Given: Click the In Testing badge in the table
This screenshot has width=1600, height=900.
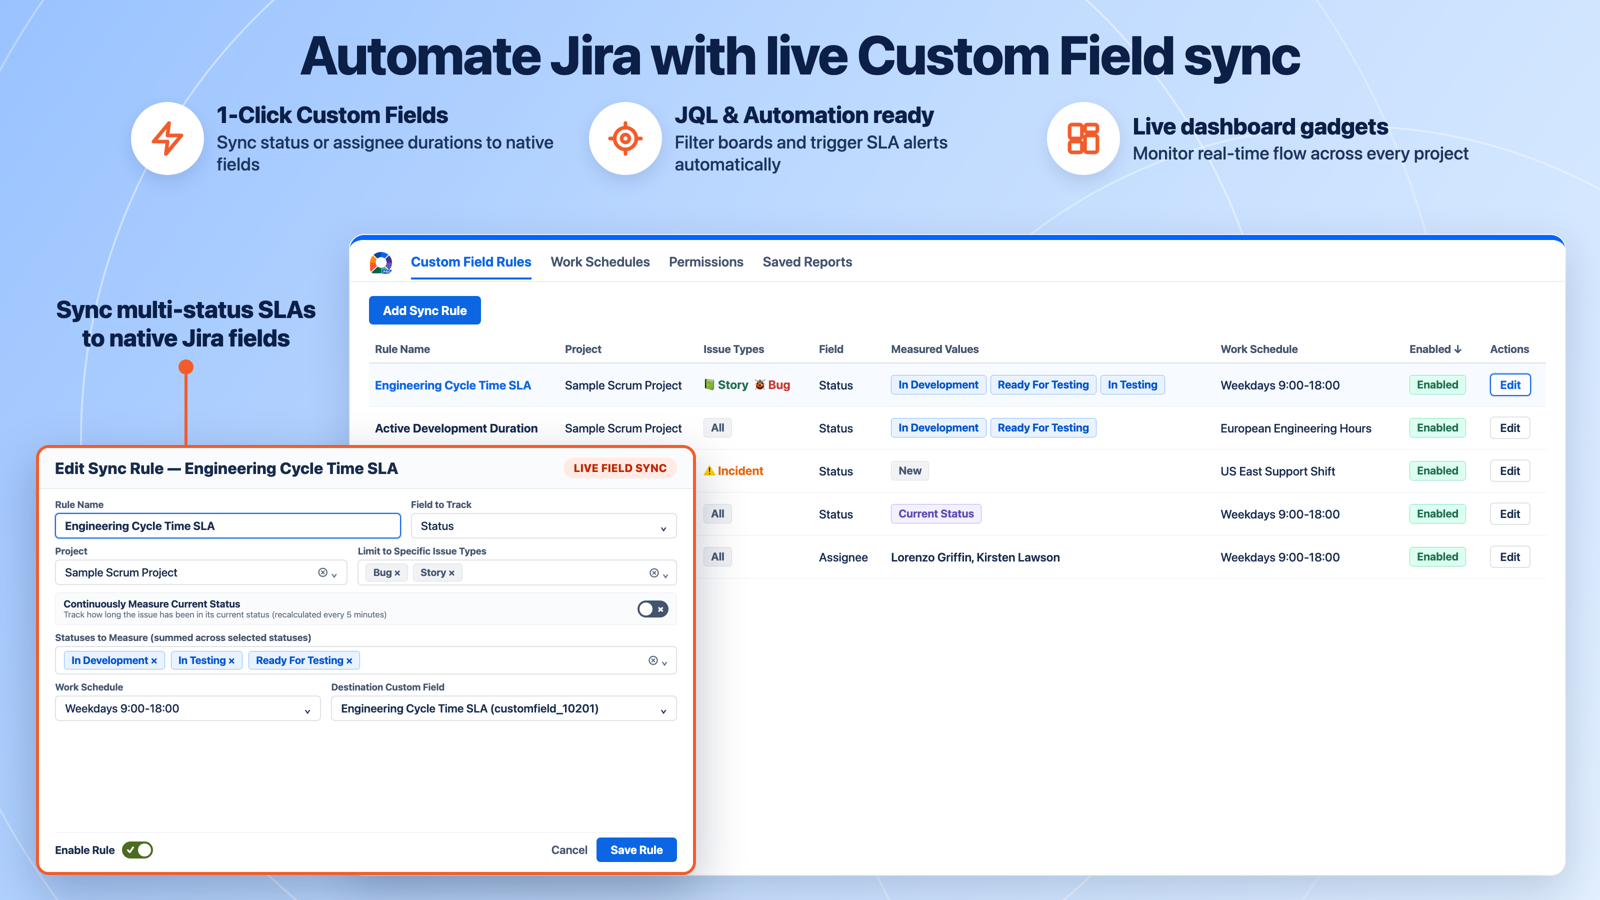Looking at the screenshot, I should coord(1133,385).
